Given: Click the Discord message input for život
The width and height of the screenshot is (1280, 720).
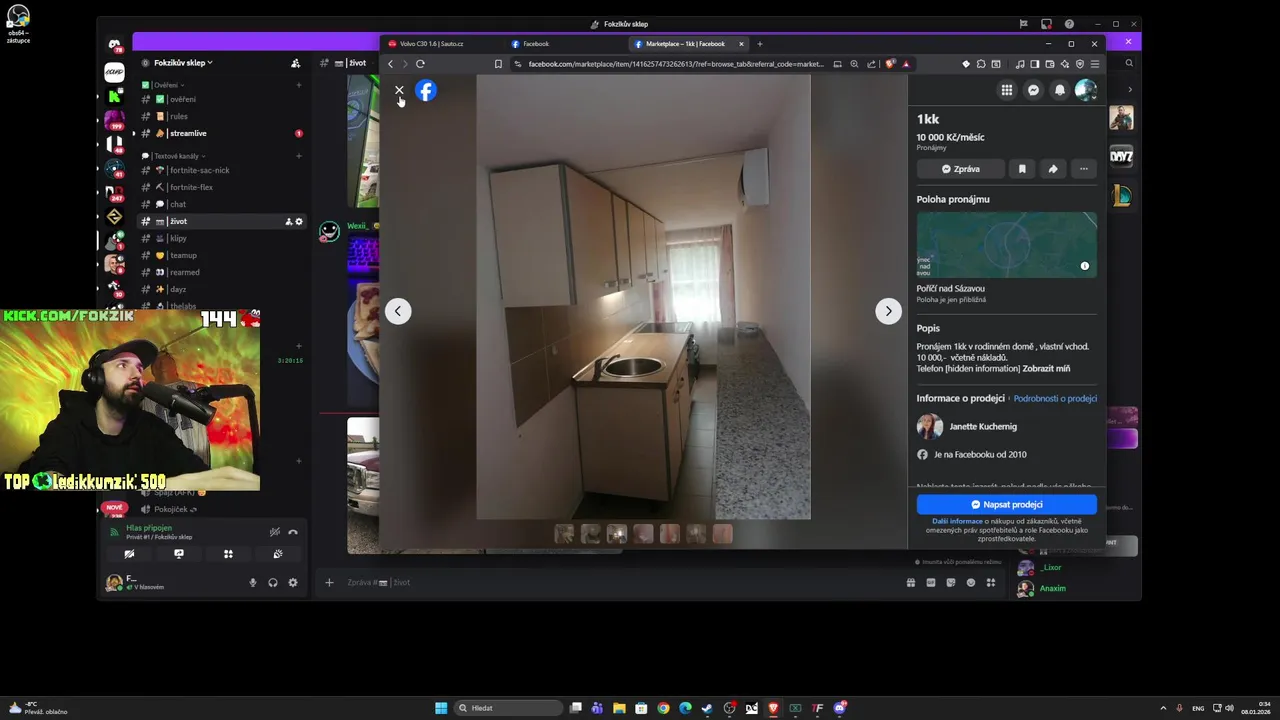Looking at the screenshot, I should pos(620,582).
